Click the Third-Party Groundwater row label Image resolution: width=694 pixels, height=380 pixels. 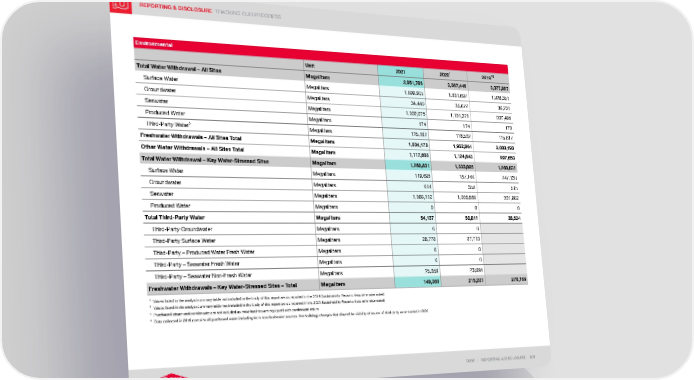tap(182, 229)
